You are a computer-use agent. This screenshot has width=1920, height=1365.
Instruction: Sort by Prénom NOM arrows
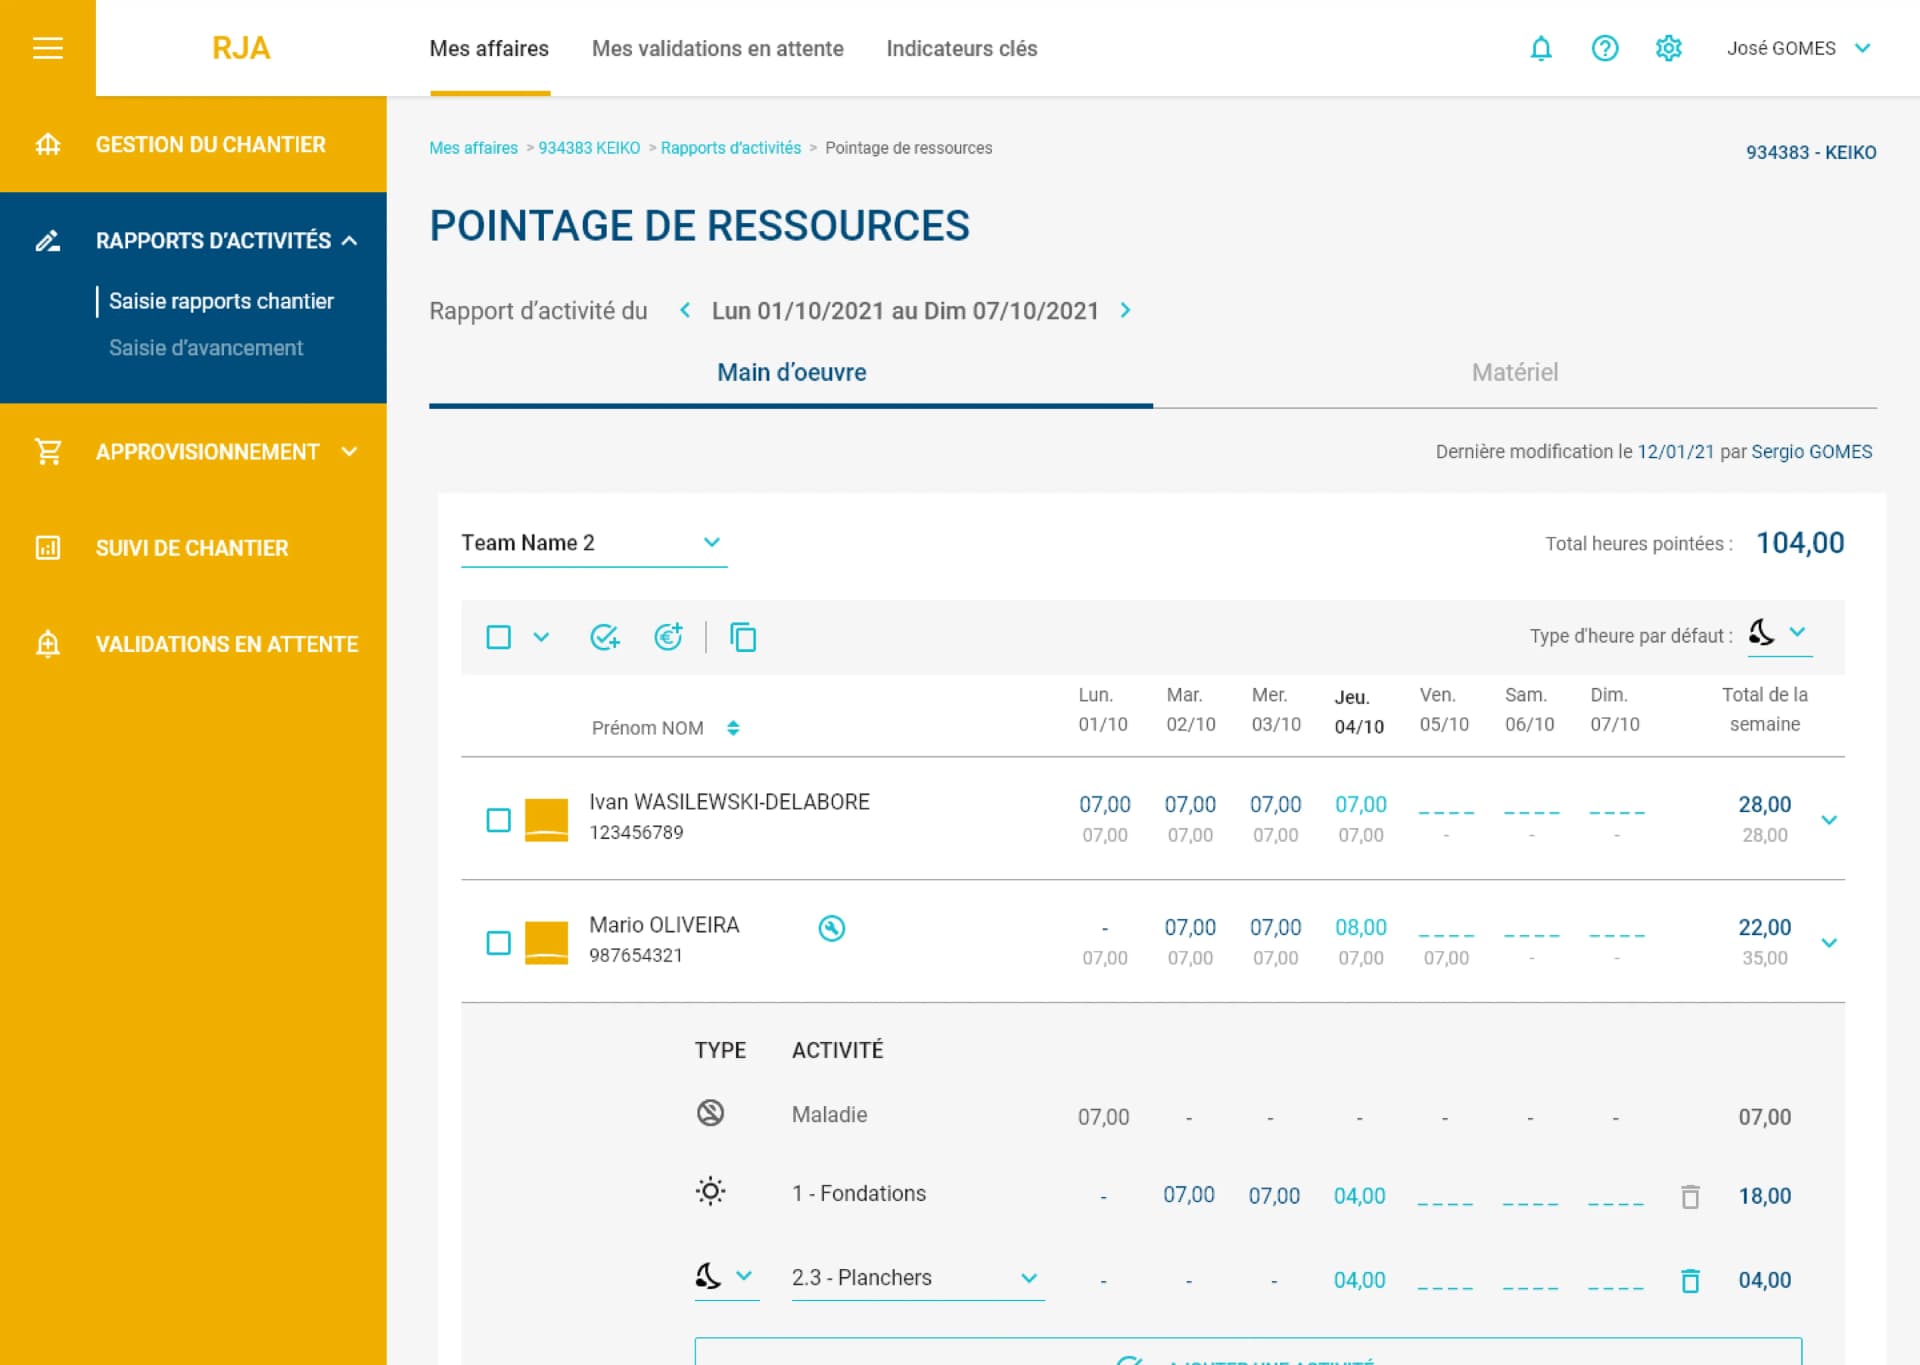[x=733, y=728]
